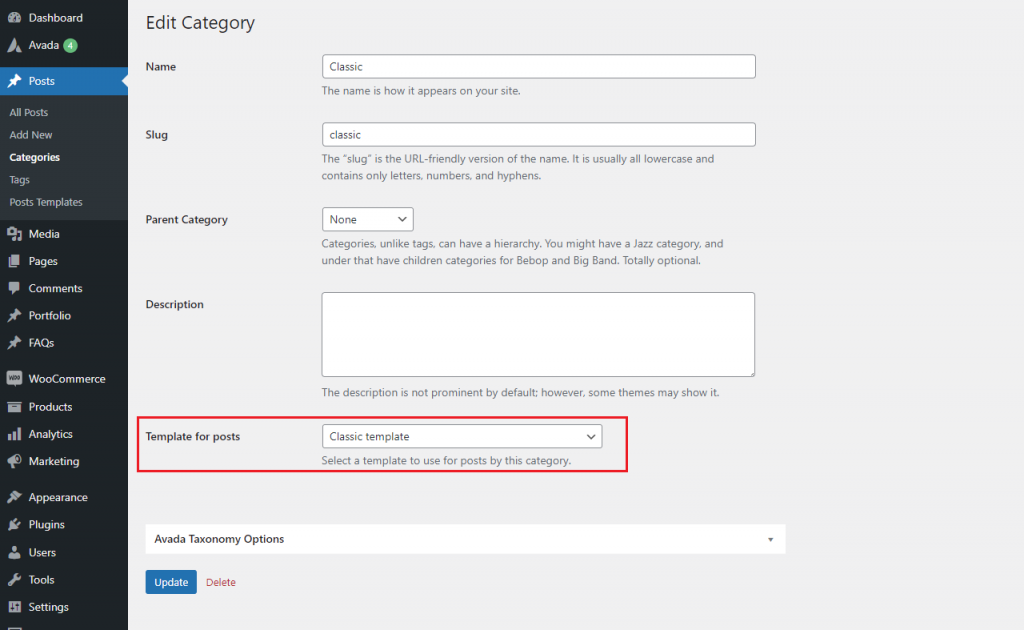Viewport: 1024px width, 630px height.
Task: Open All Posts submenu link
Action: tap(29, 112)
